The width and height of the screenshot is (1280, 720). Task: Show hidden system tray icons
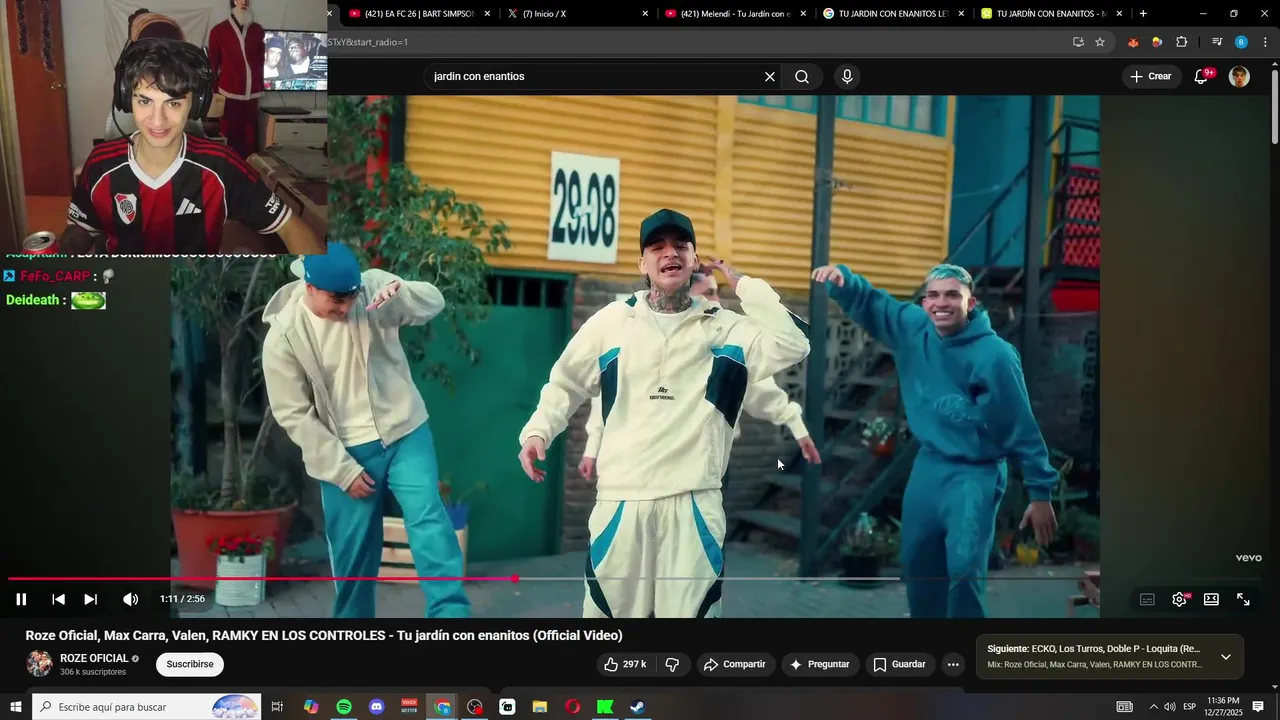tap(1153, 707)
